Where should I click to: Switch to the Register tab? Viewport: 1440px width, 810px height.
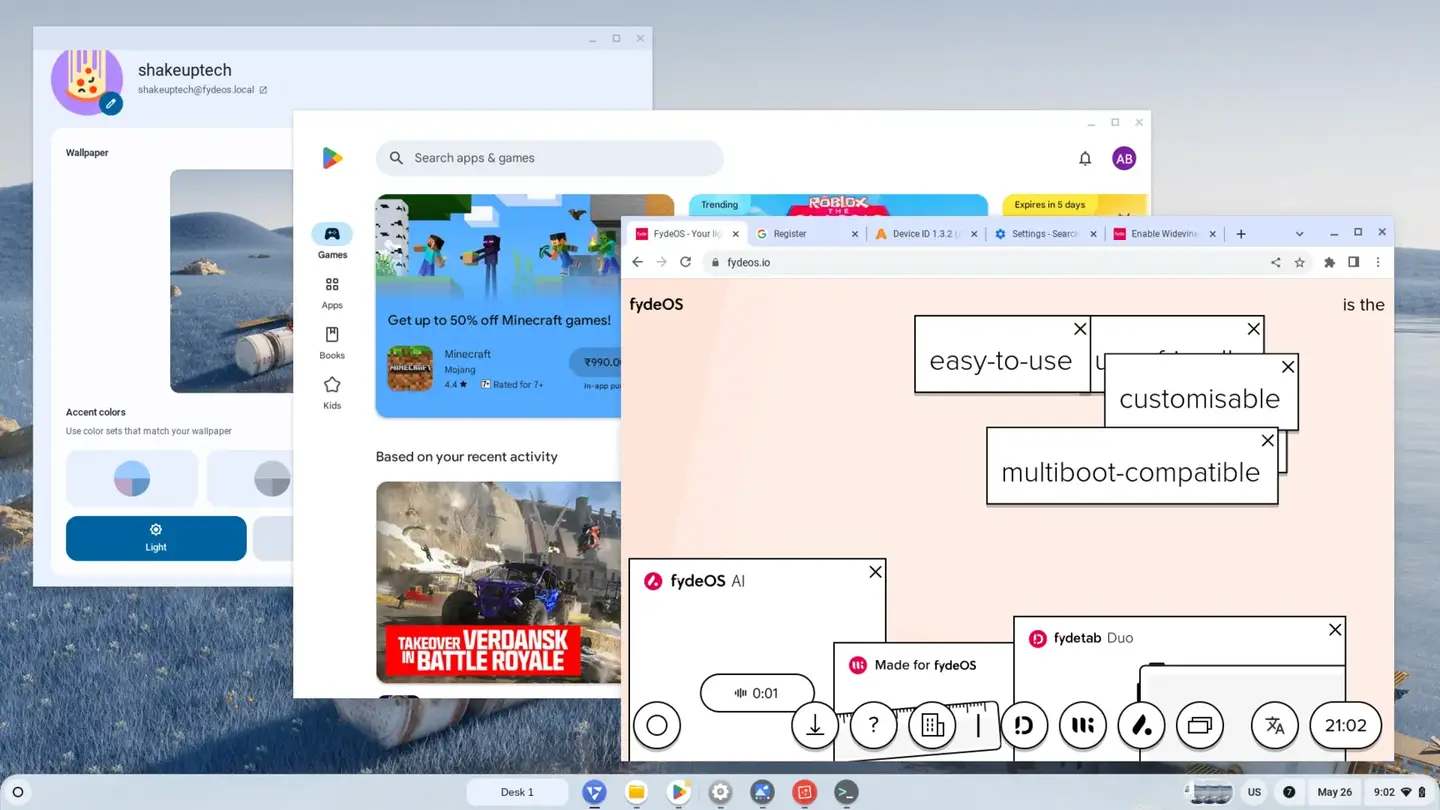(x=795, y=233)
